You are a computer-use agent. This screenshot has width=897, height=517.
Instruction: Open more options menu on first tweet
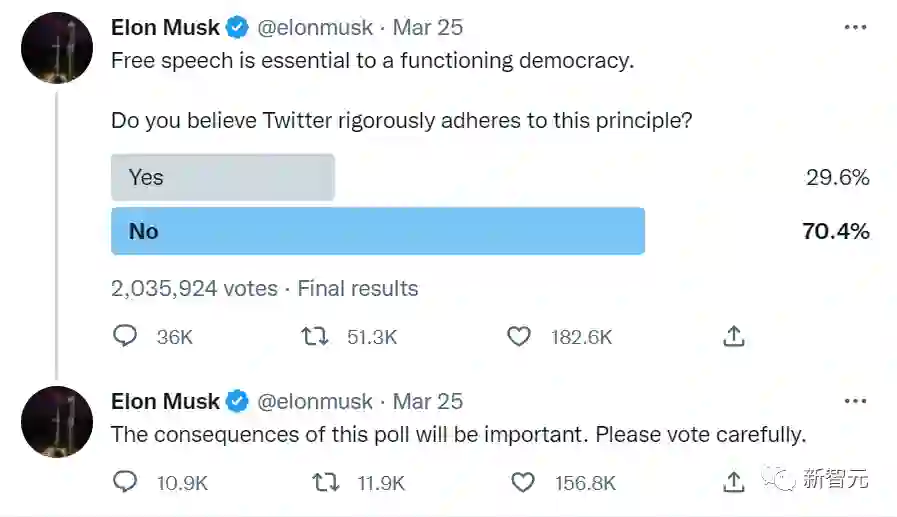point(855,27)
